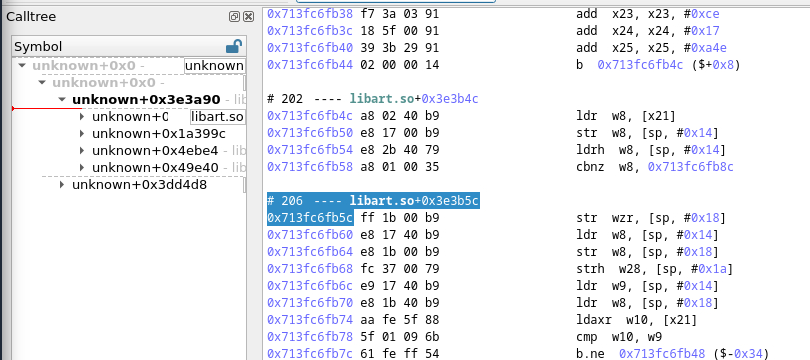Toggle the Calltree lock icon
This screenshot has height=360, width=810.
click(233, 46)
